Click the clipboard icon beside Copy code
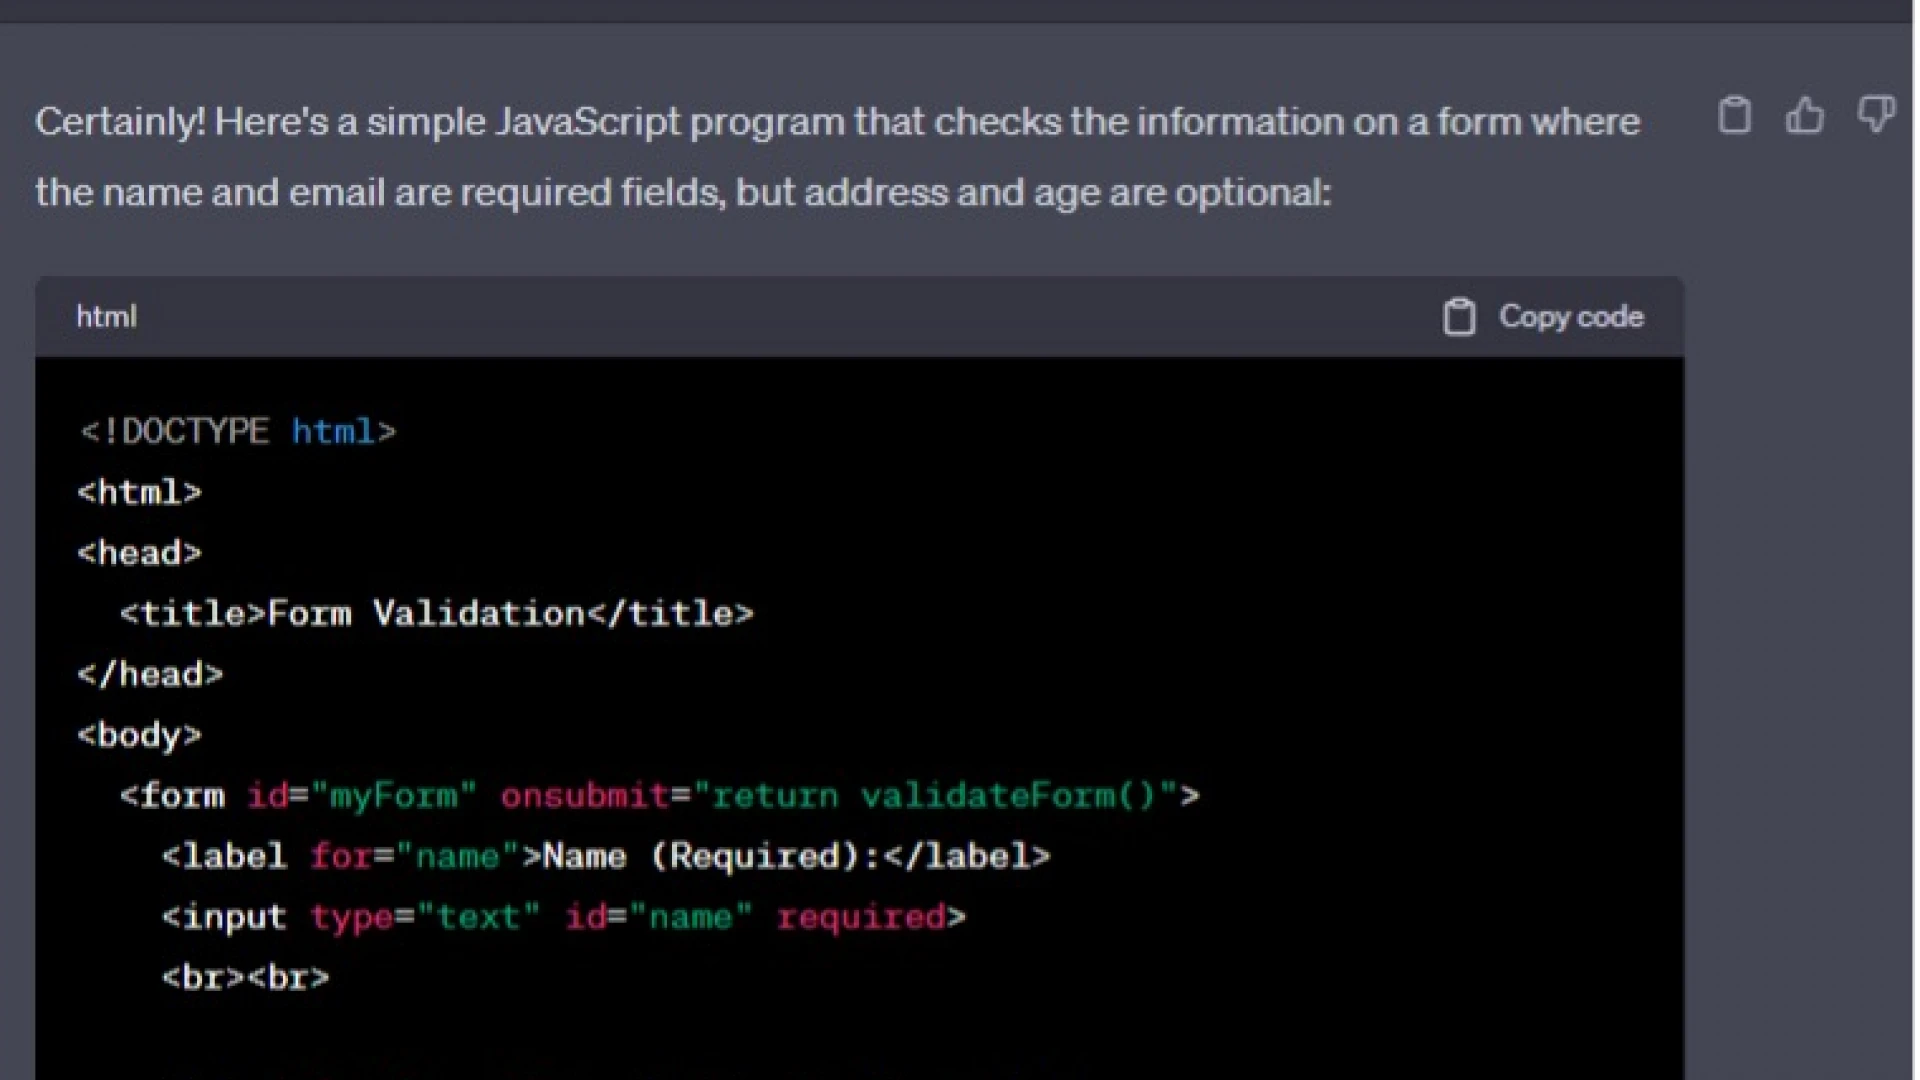The image size is (1920, 1080). click(x=1459, y=317)
